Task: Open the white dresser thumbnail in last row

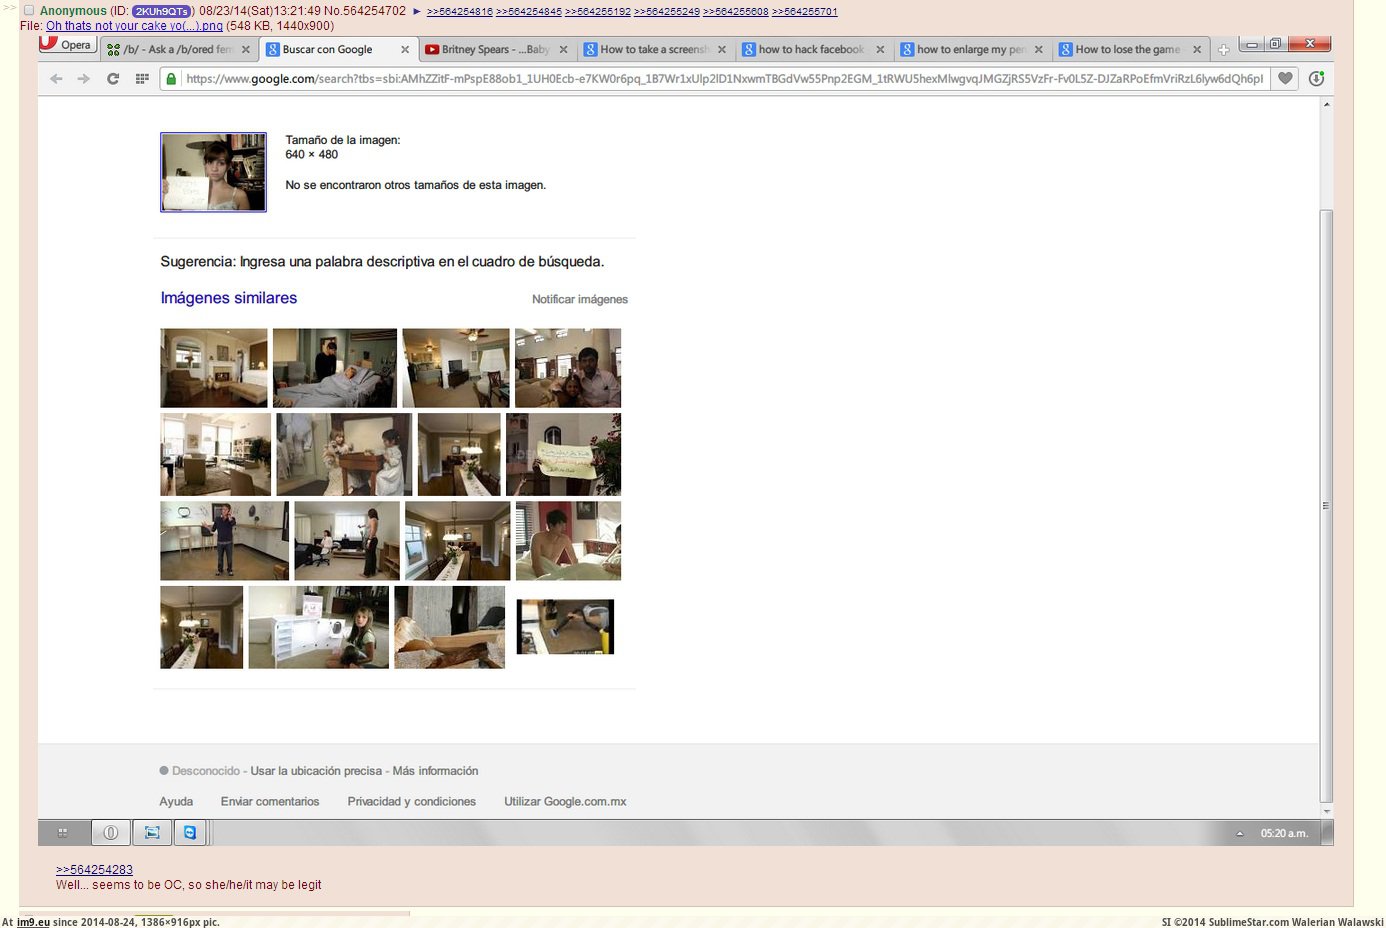Action: (x=318, y=627)
